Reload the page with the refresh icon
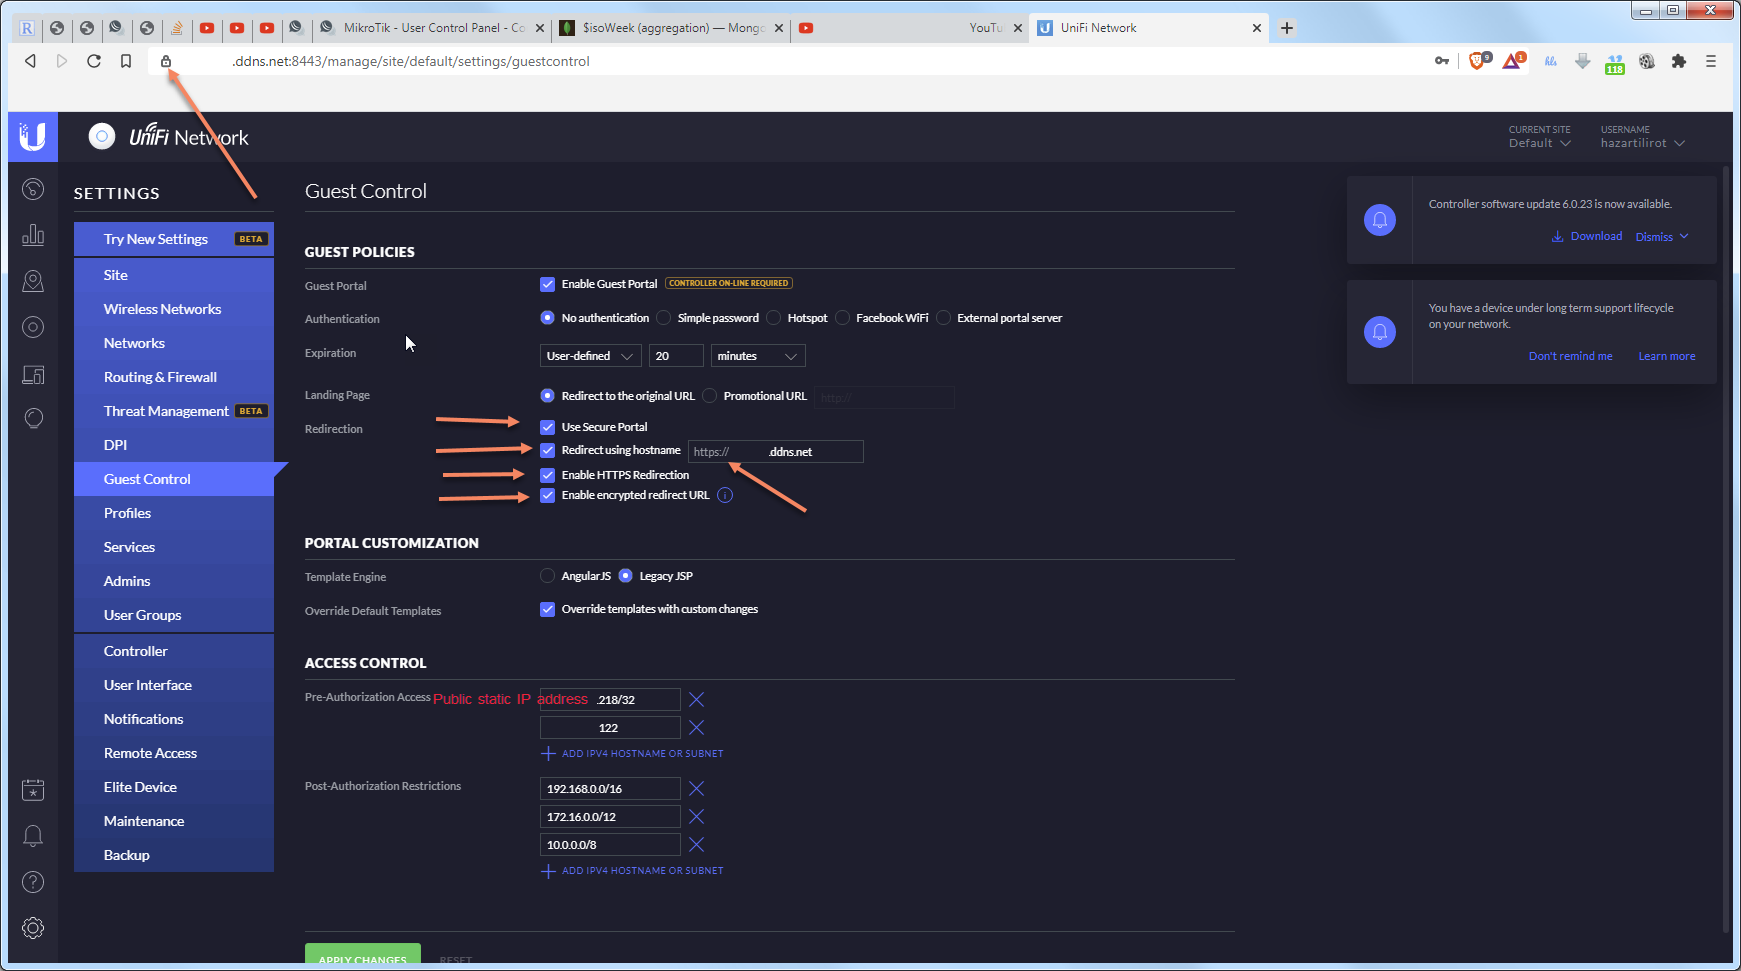Screen dimensions: 1741x971 pos(94,61)
